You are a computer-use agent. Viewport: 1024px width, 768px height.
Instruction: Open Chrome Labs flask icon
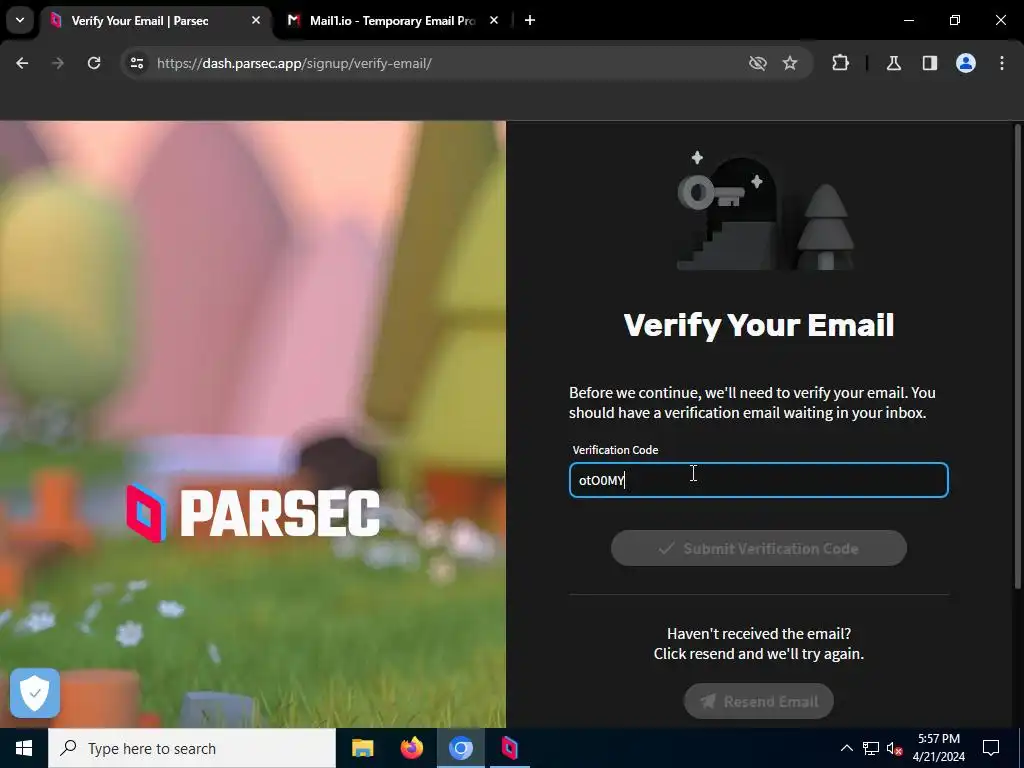(894, 63)
